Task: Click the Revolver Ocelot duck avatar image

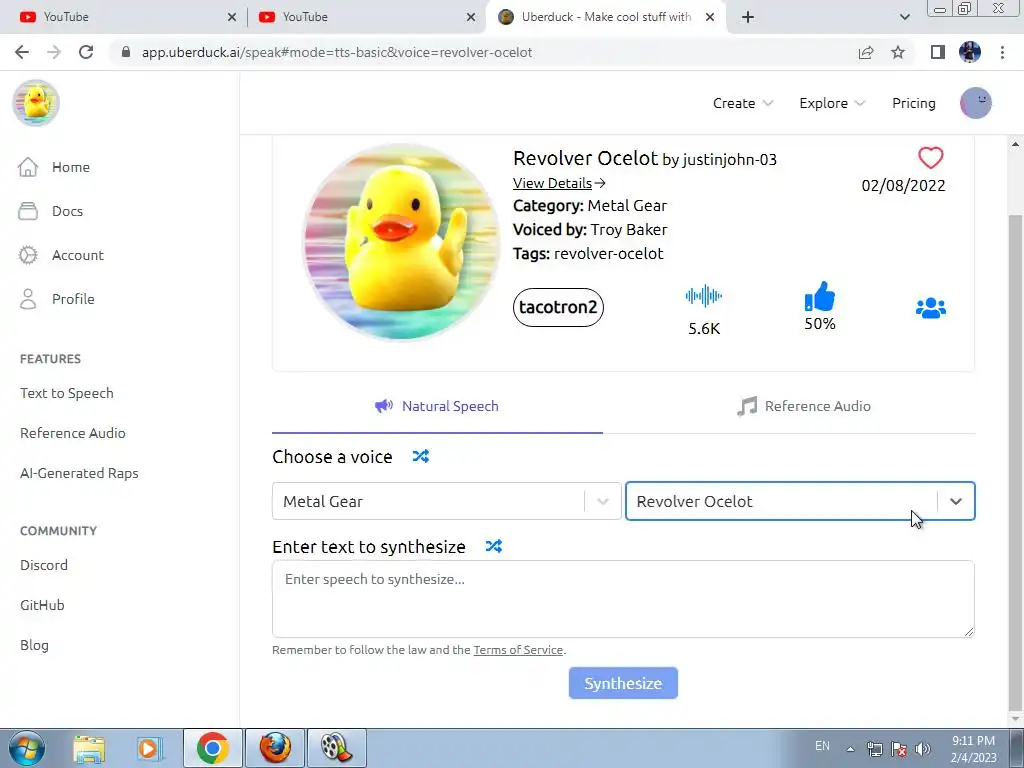Action: pos(401,242)
